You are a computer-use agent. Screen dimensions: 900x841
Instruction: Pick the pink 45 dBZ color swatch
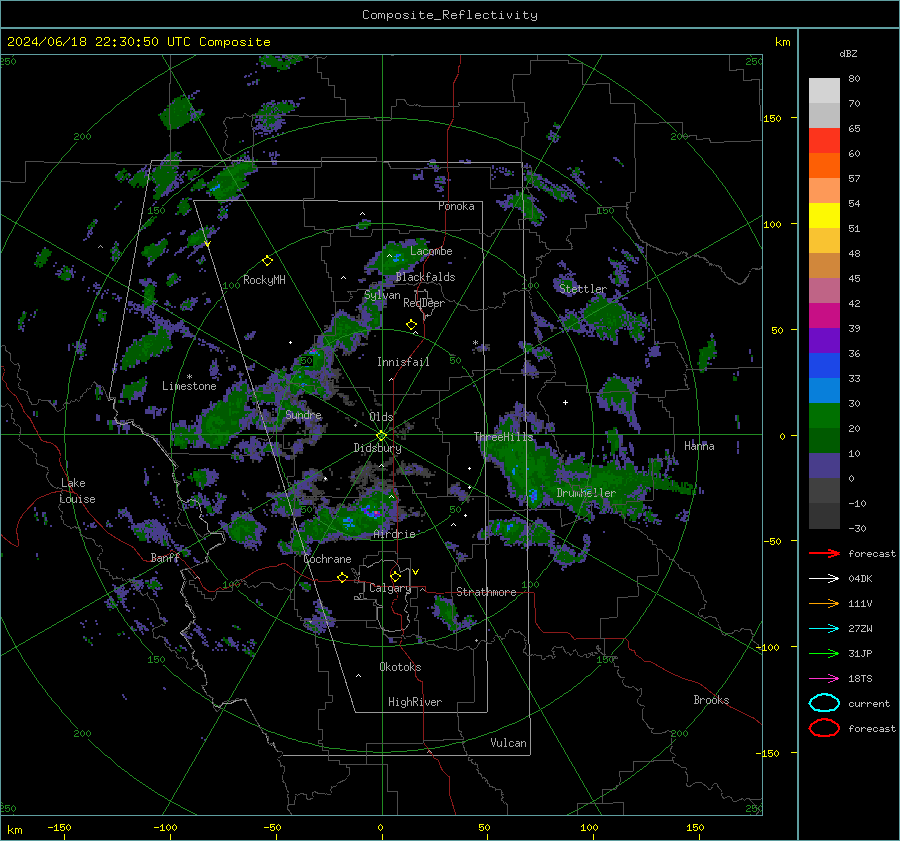(824, 290)
